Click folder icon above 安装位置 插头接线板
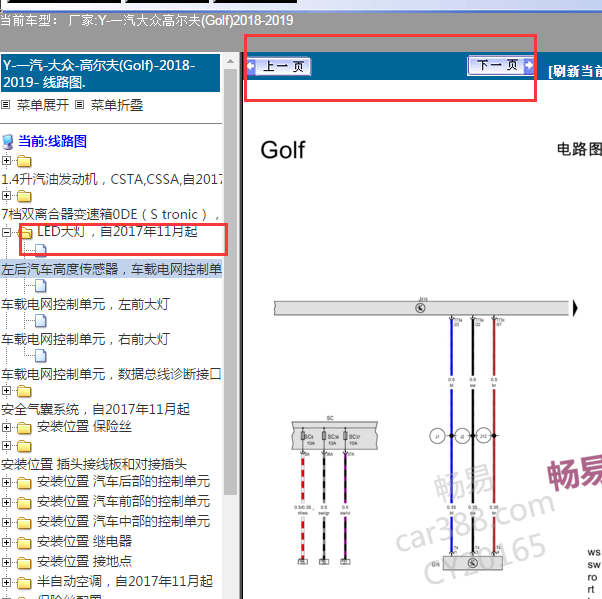This screenshot has width=602, height=599. [24, 446]
